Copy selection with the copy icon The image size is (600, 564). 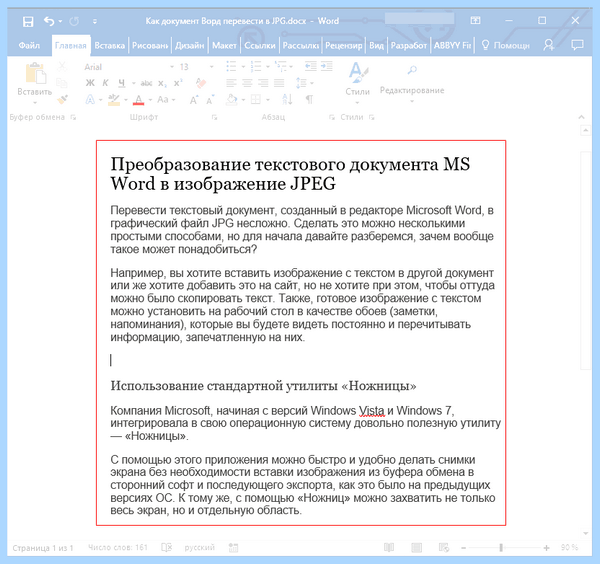[x=62, y=83]
